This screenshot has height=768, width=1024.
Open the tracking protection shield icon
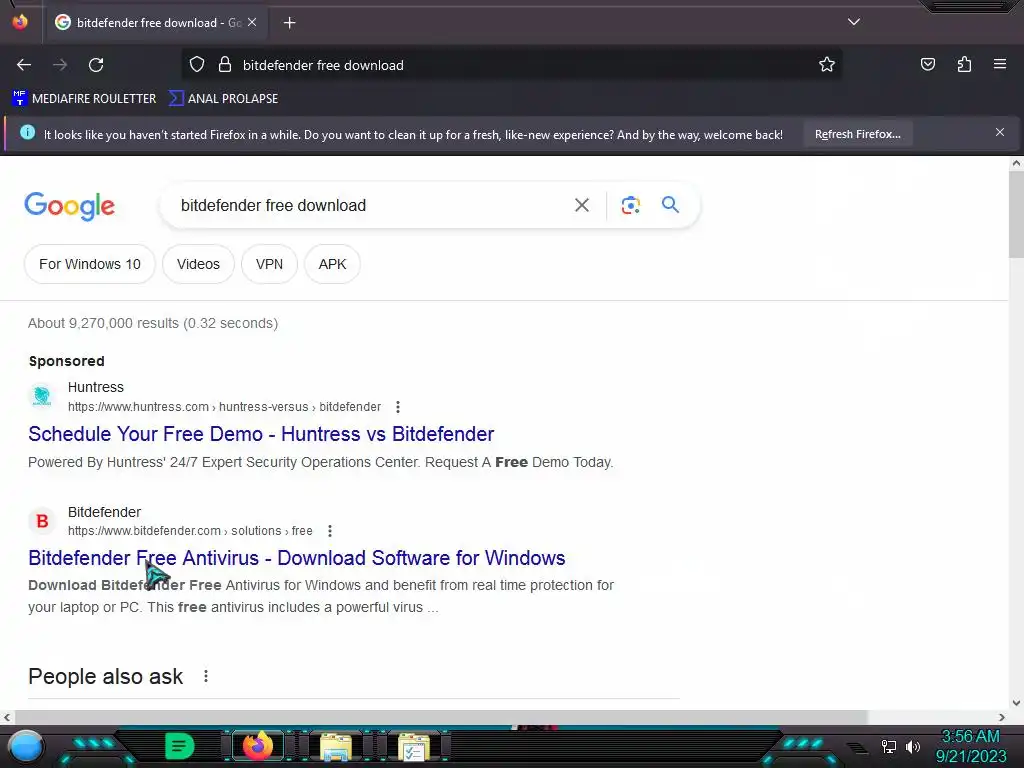click(x=197, y=65)
